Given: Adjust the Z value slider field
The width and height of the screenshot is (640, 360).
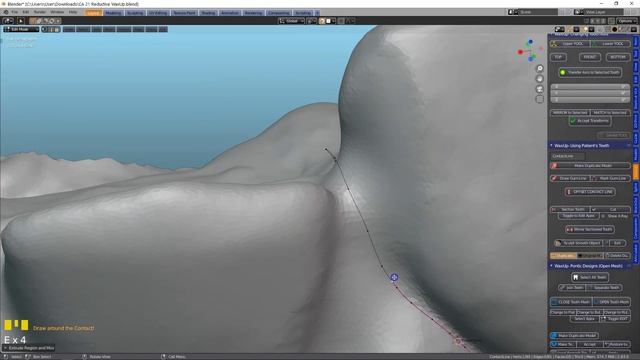Looking at the screenshot, I should pos(590,100).
